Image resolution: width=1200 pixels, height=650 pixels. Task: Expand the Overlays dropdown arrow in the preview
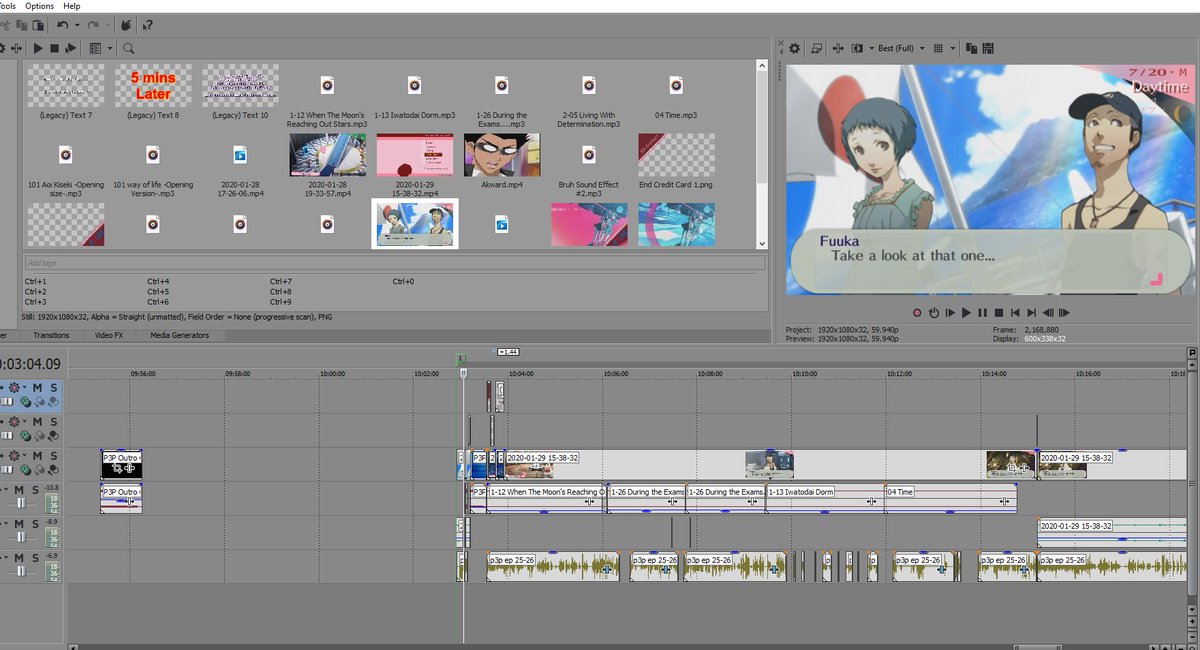pos(953,48)
